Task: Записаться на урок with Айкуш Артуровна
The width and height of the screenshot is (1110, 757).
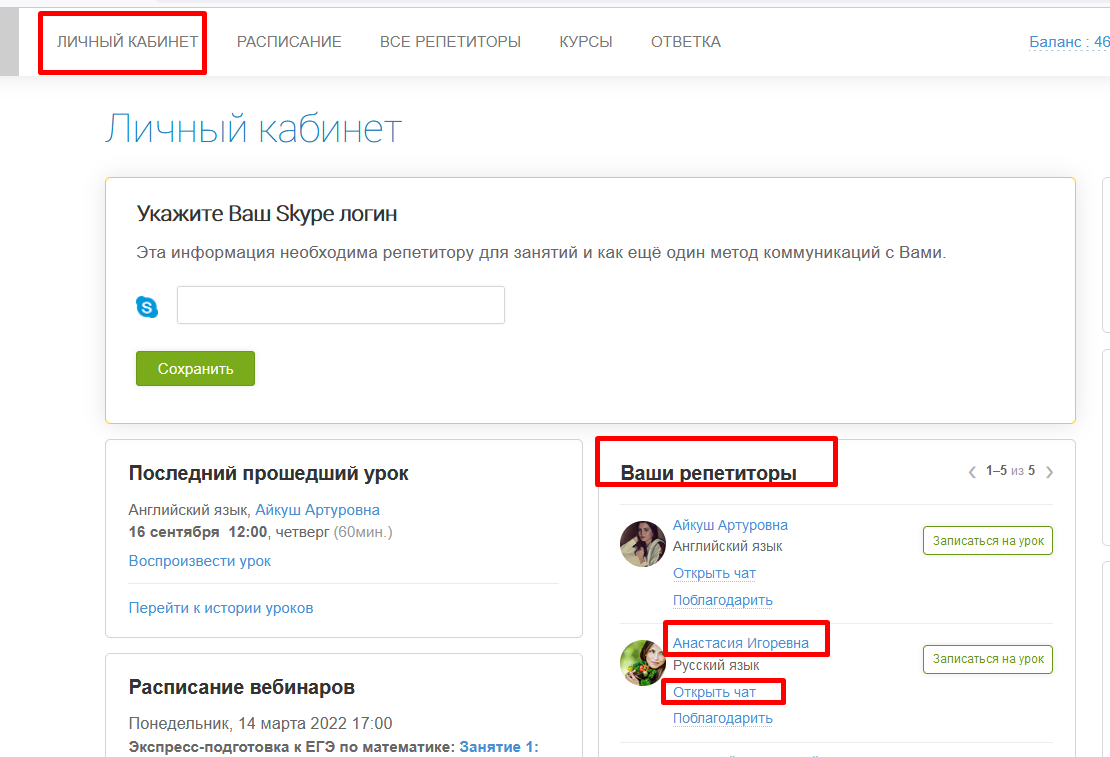Action: pyautogui.click(x=988, y=540)
